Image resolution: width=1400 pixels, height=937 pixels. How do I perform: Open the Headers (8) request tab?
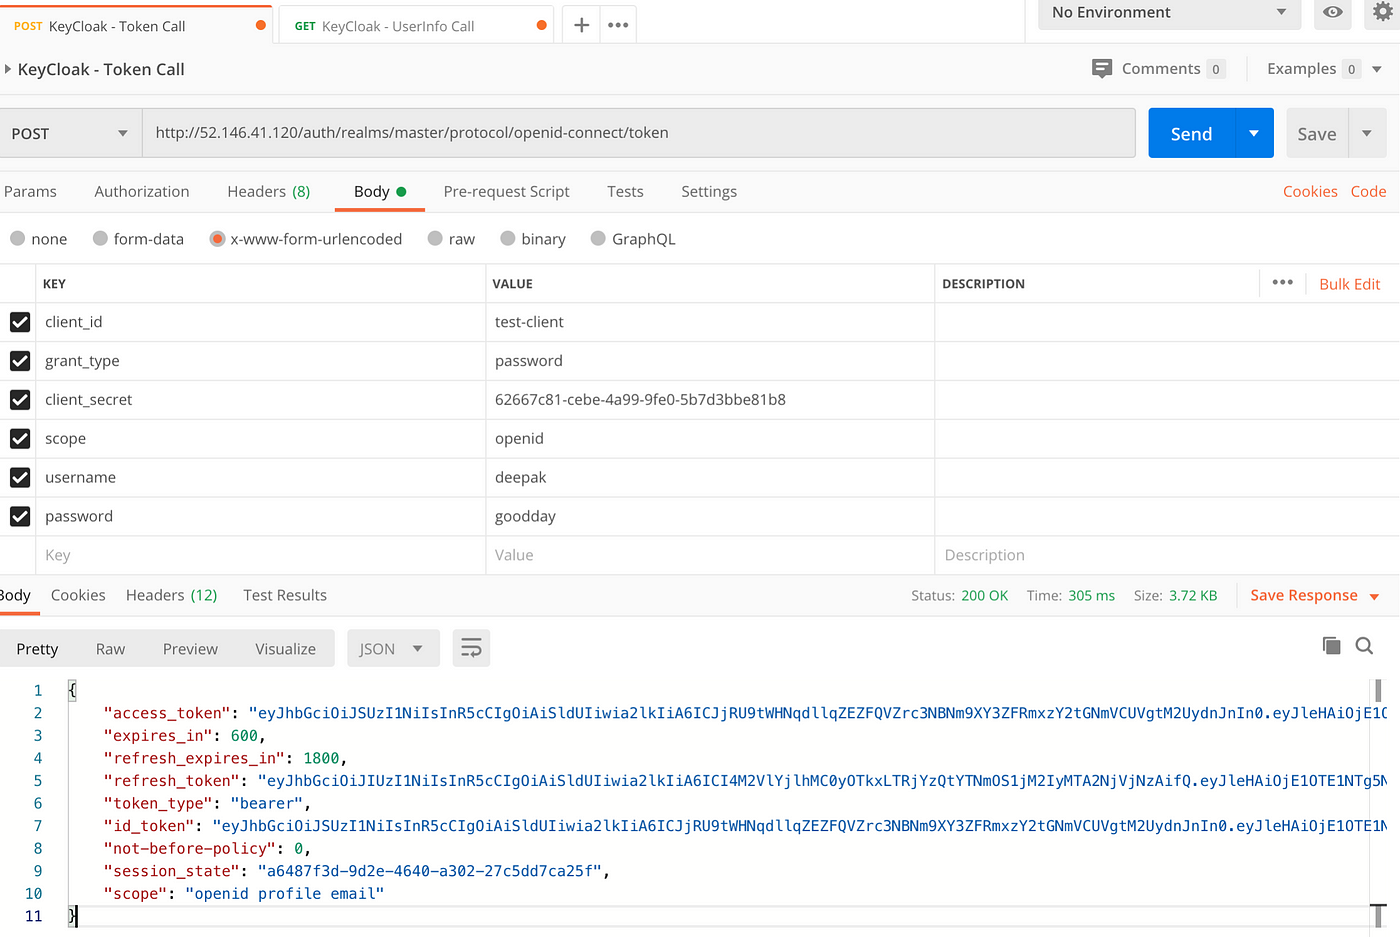(x=269, y=191)
